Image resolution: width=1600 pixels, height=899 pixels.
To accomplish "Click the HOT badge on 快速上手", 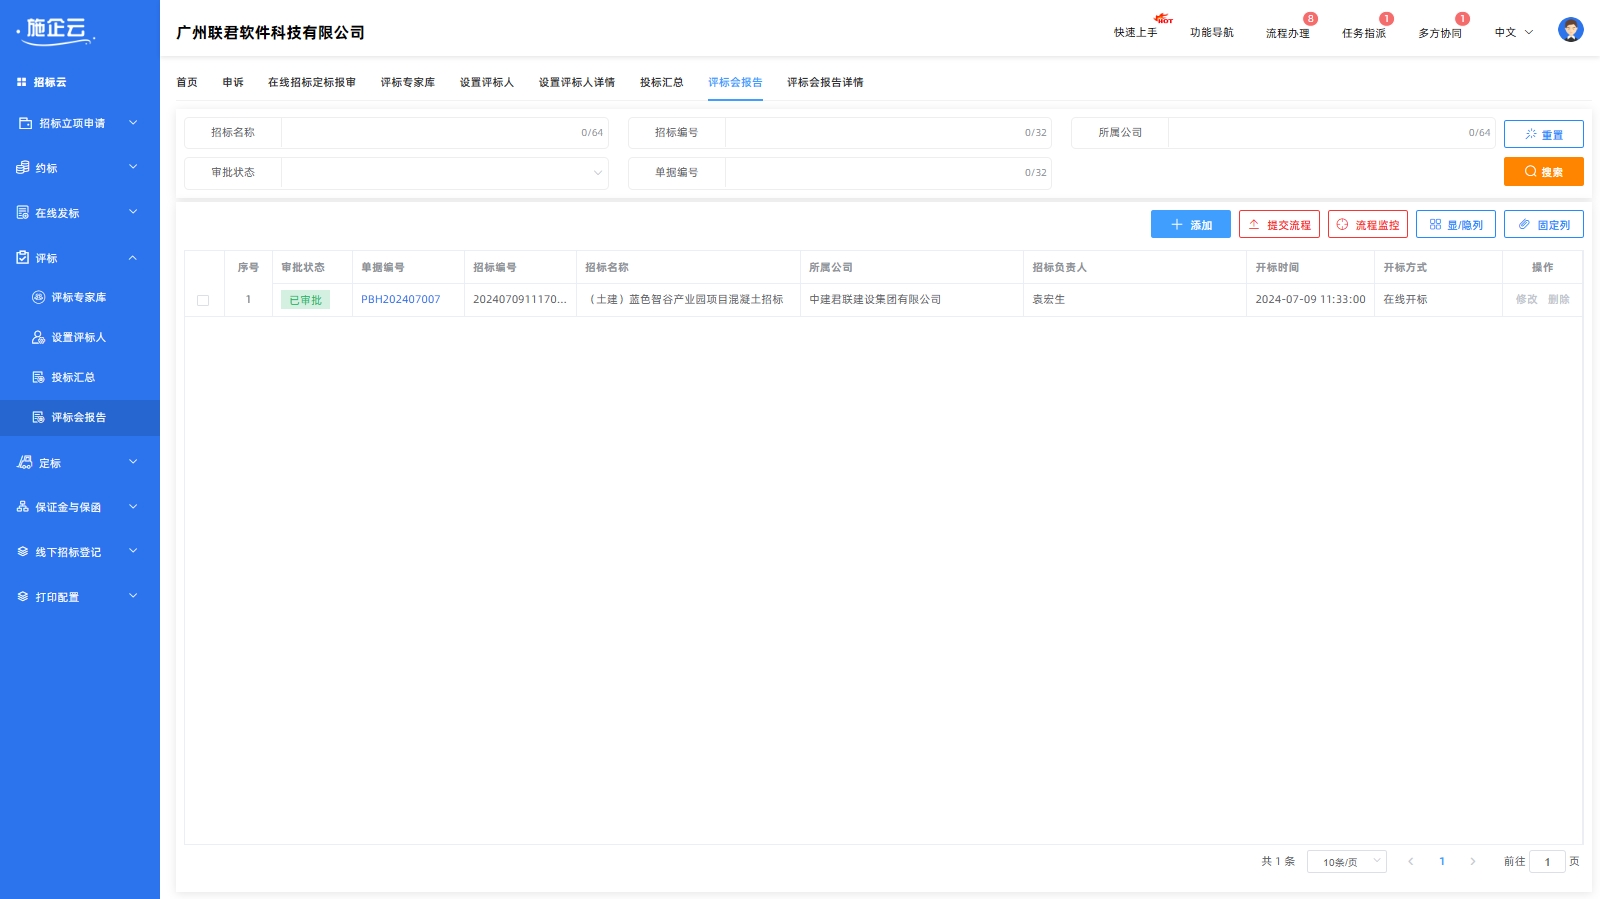I will pyautogui.click(x=1163, y=19).
